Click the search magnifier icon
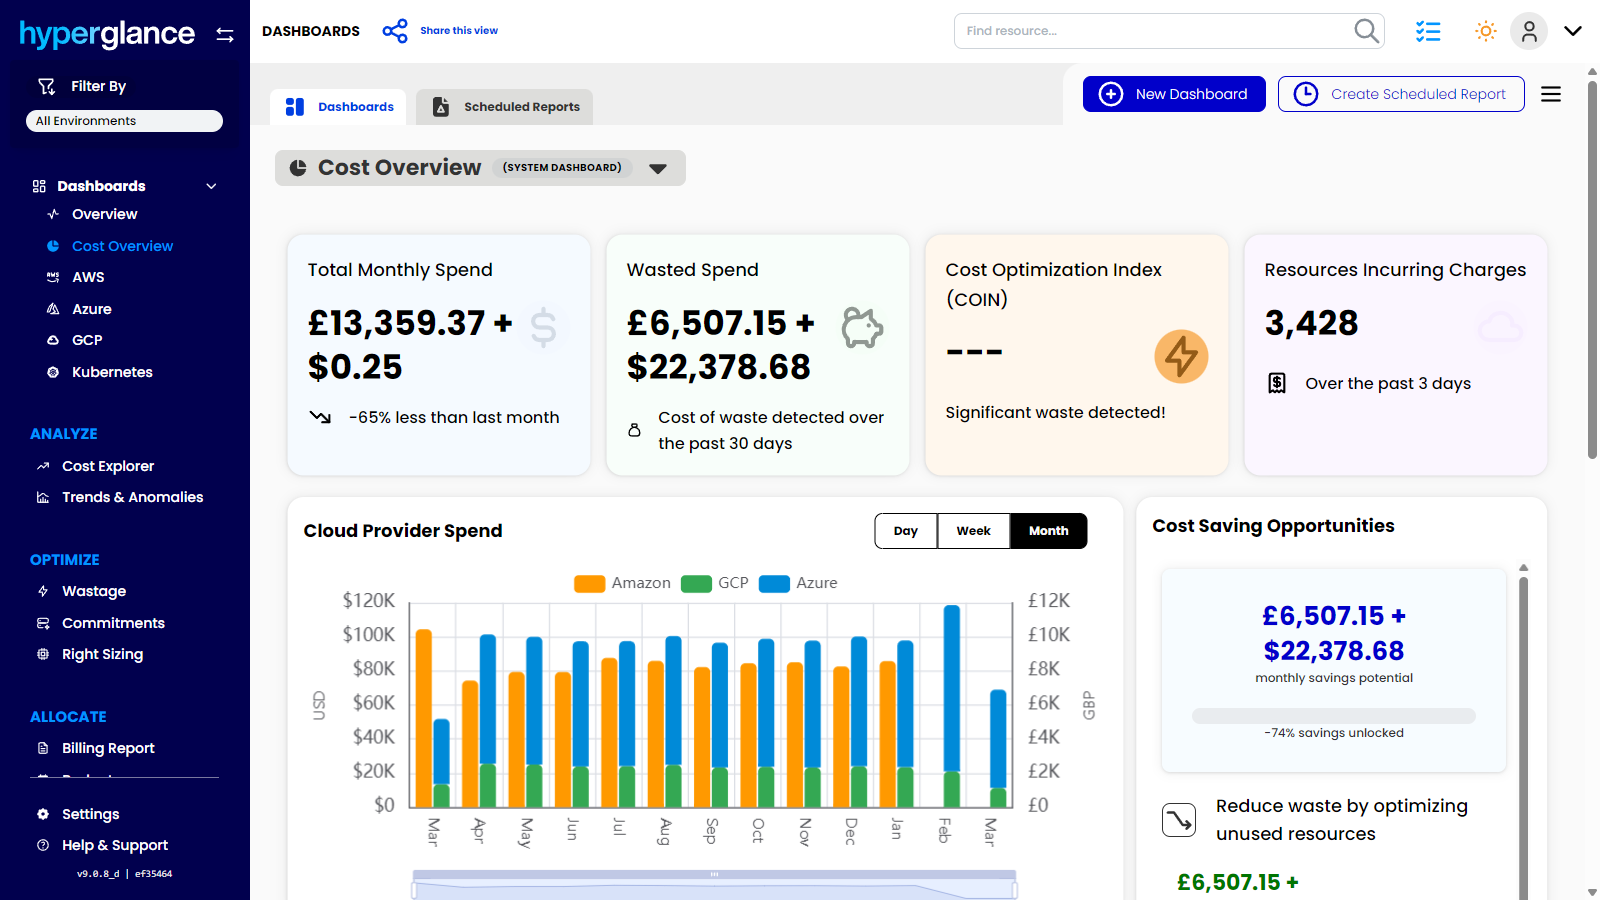 tap(1366, 31)
